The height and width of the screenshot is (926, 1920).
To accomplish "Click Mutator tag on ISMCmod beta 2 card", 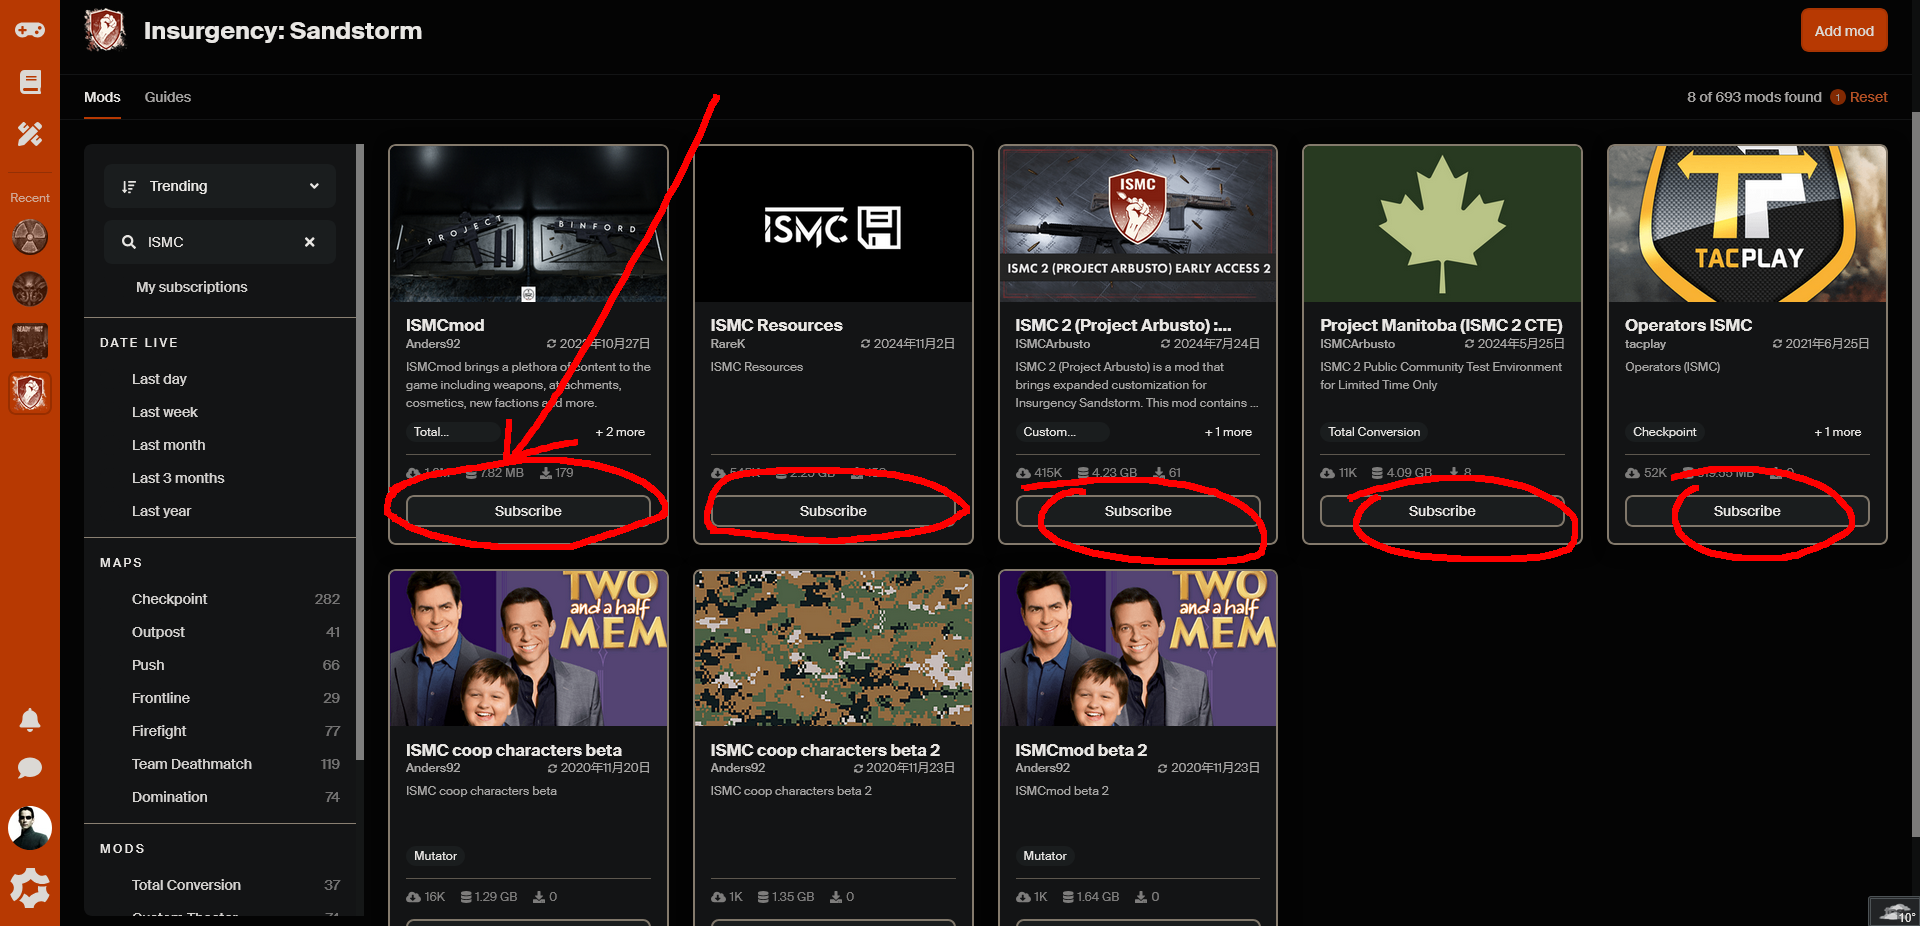I will (x=1045, y=856).
